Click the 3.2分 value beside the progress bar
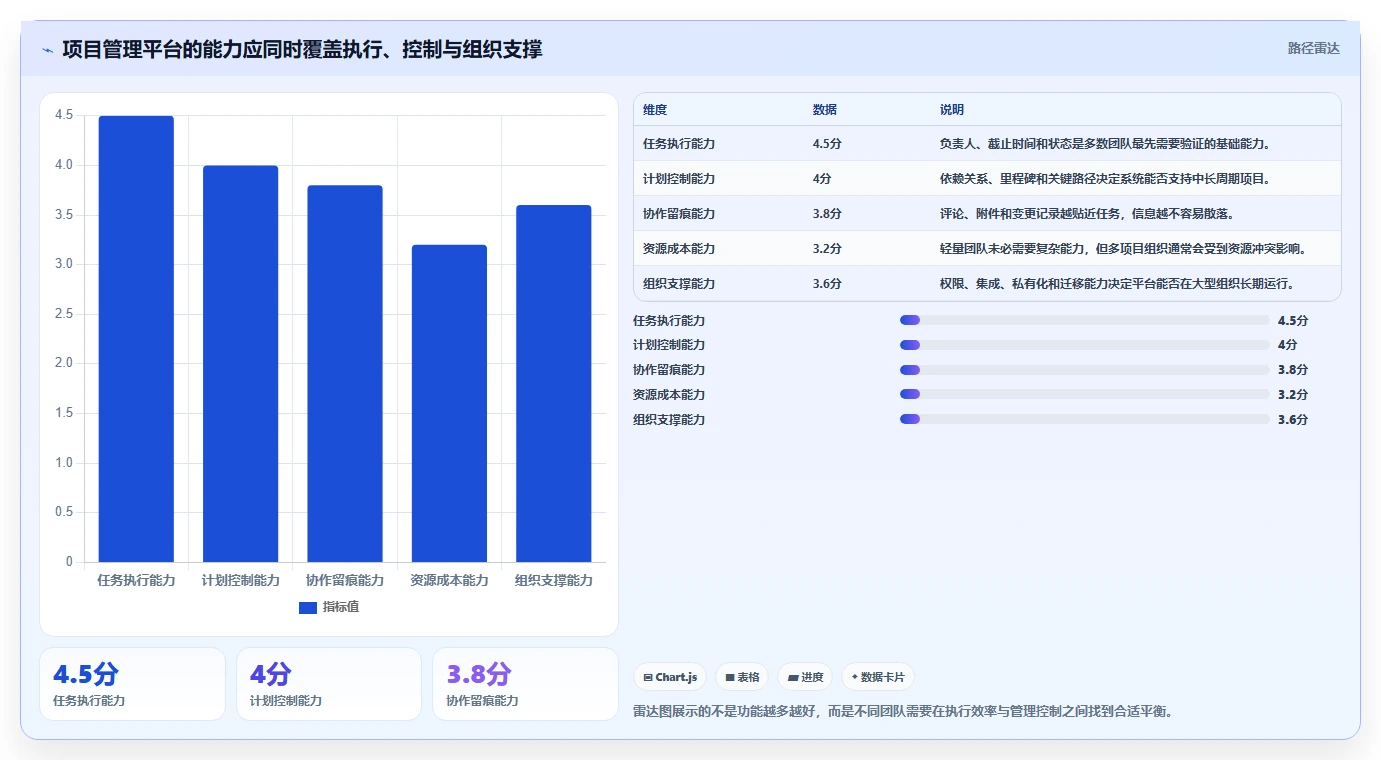 1293,395
